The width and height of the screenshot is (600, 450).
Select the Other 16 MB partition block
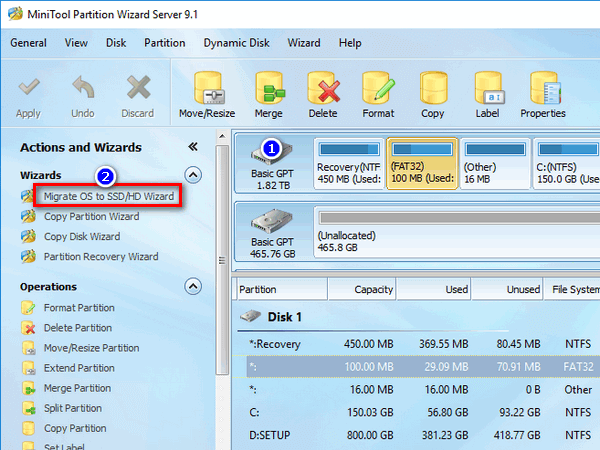pos(496,164)
